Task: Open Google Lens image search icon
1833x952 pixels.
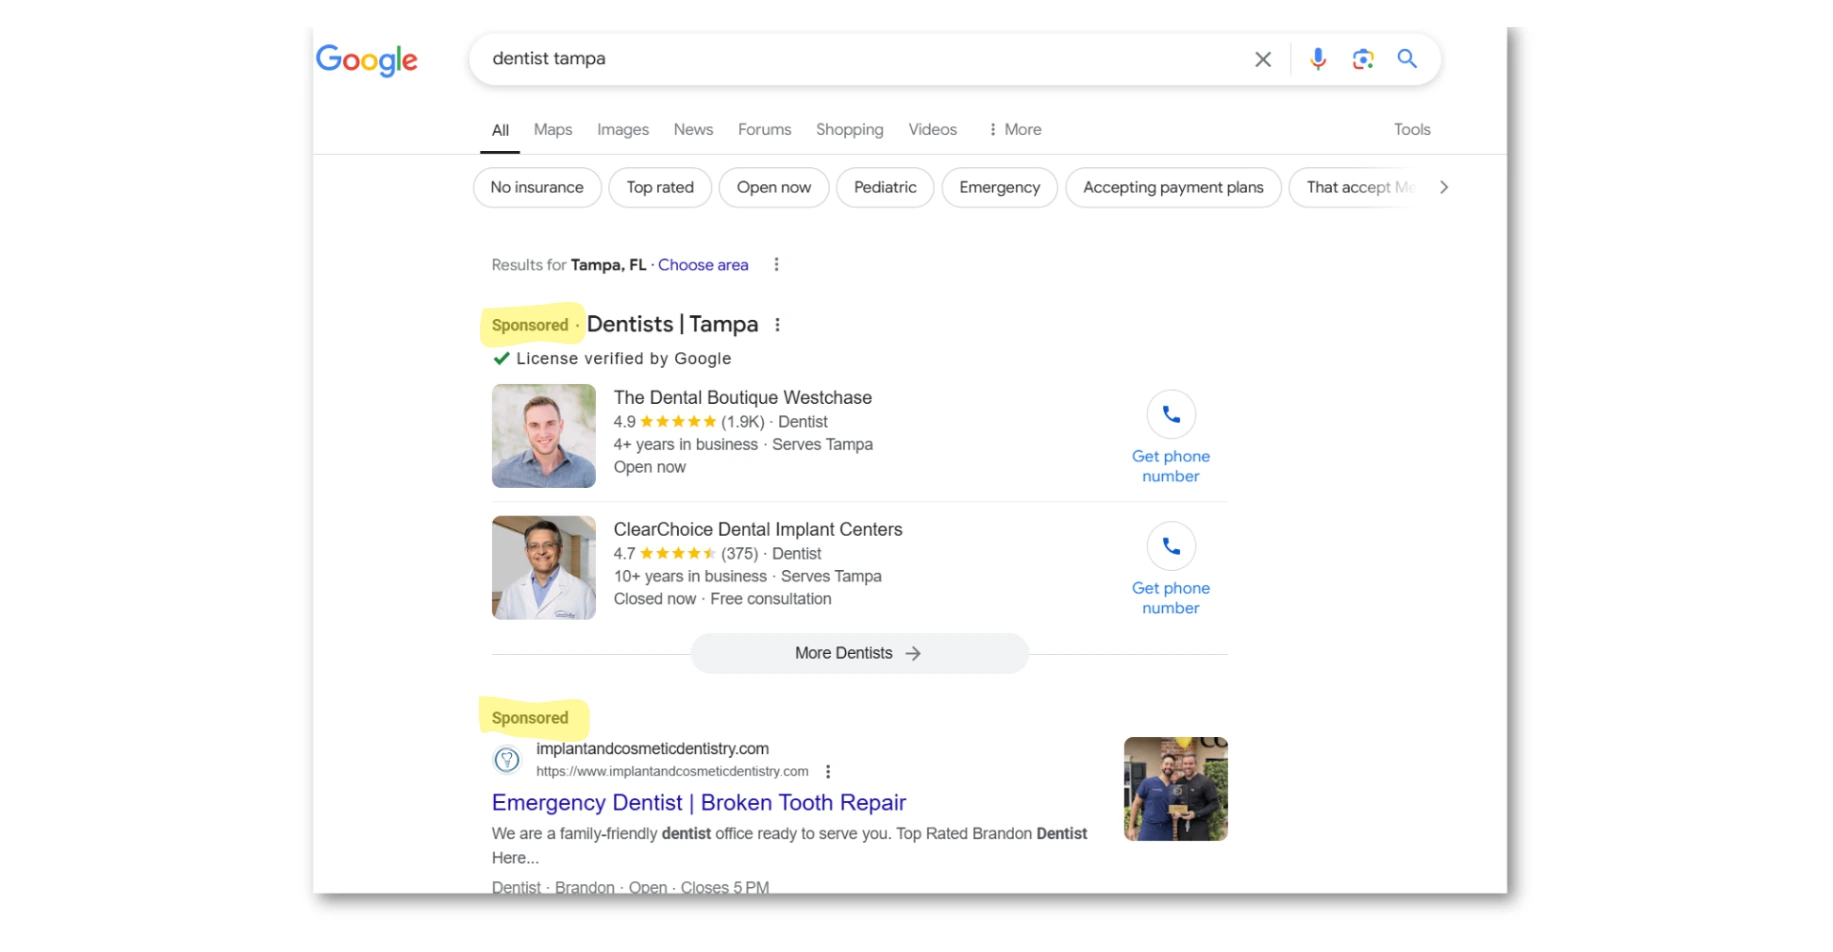Action: click(1363, 59)
